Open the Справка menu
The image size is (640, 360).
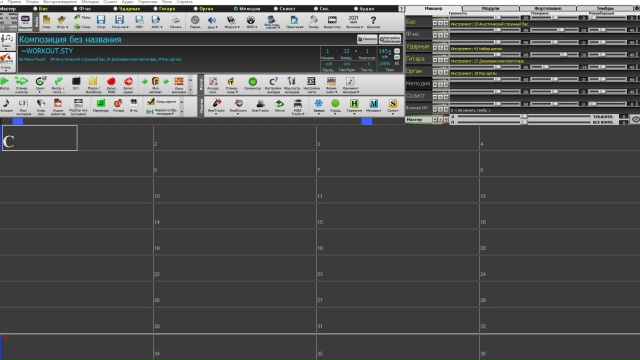tap(184, 2)
